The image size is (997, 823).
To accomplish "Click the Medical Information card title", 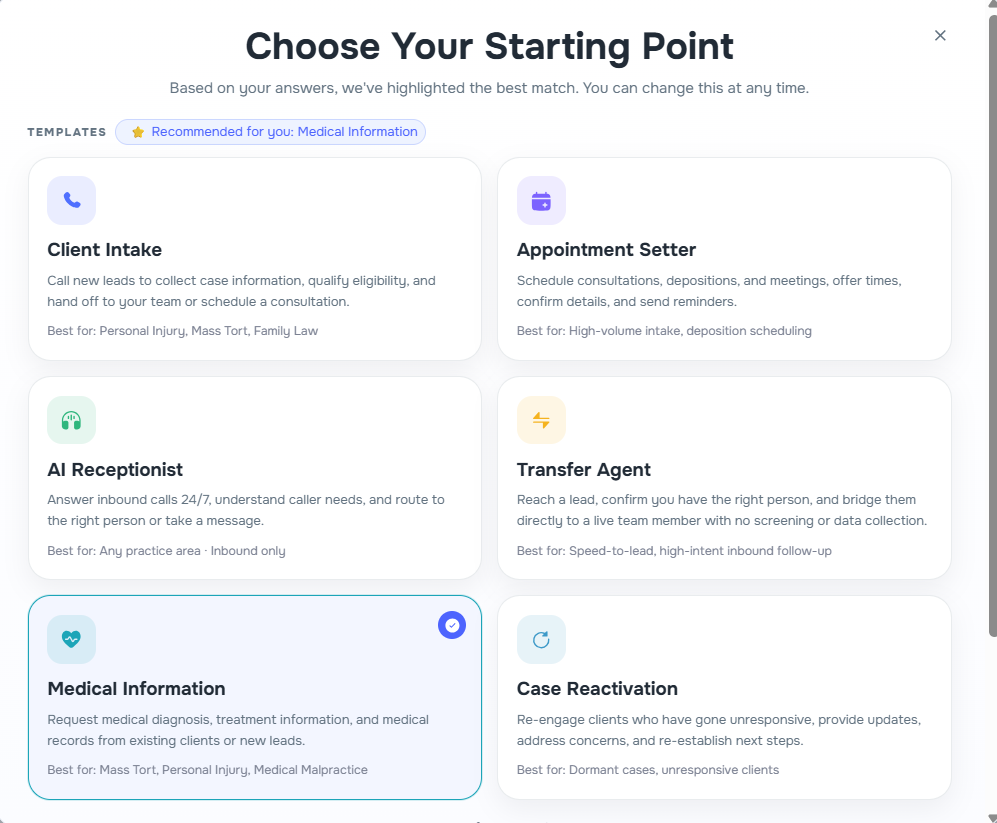I will click(136, 689).
